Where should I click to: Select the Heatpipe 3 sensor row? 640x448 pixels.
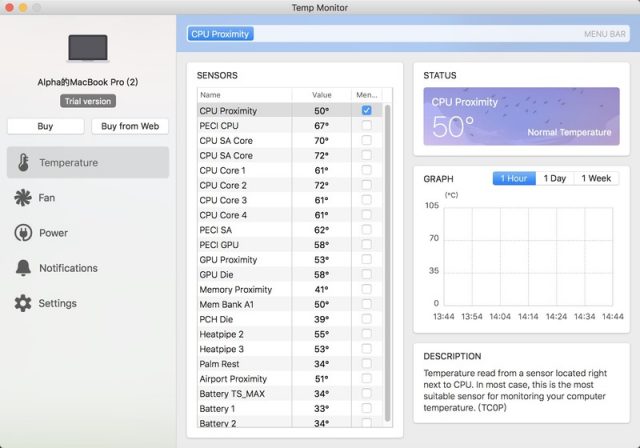(290, 349)
